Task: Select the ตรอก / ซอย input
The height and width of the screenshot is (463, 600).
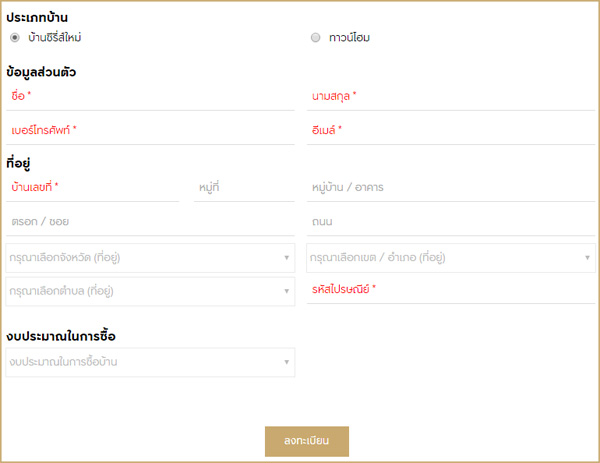Action: point(150,221)
